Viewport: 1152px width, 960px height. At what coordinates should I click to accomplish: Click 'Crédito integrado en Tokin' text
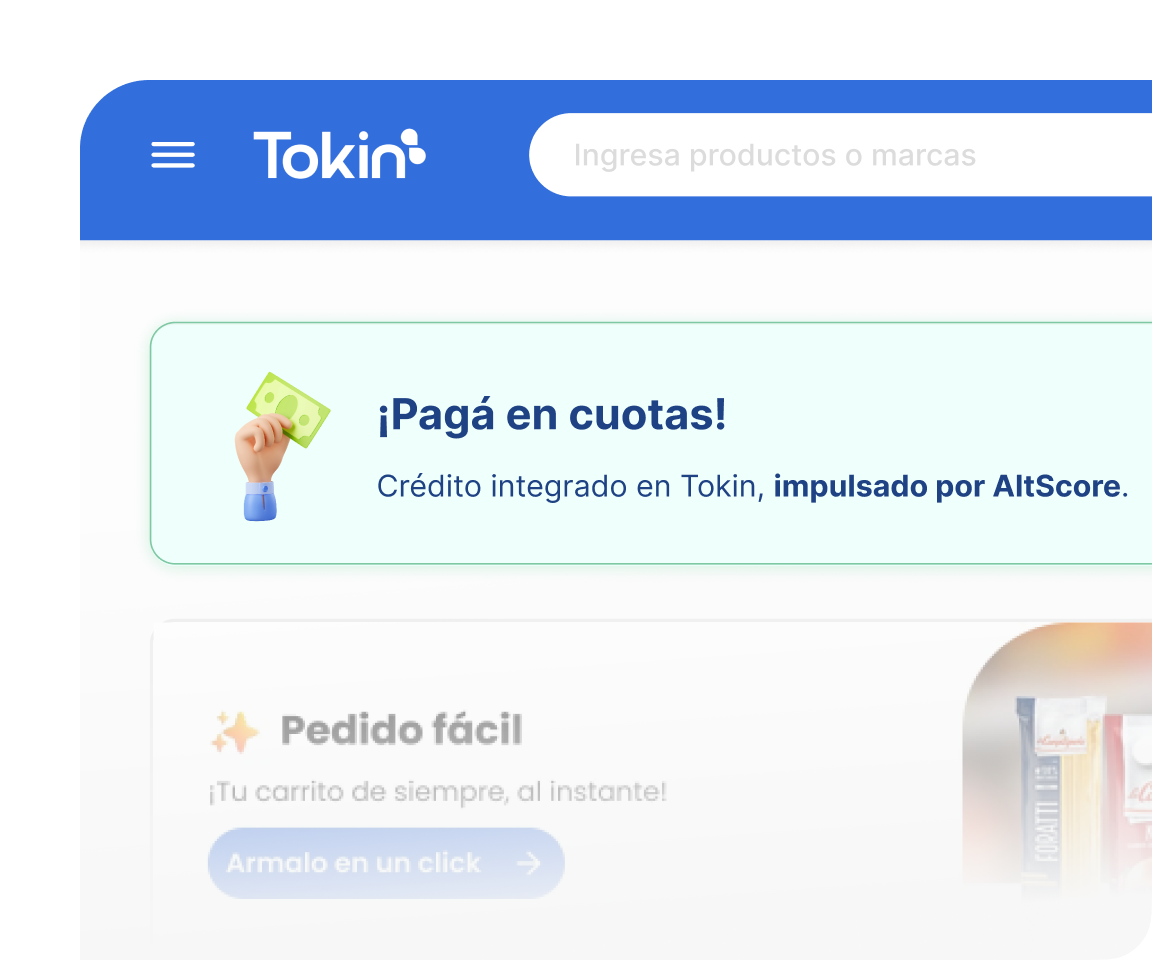pyautogui.click(x=566, y=486)
